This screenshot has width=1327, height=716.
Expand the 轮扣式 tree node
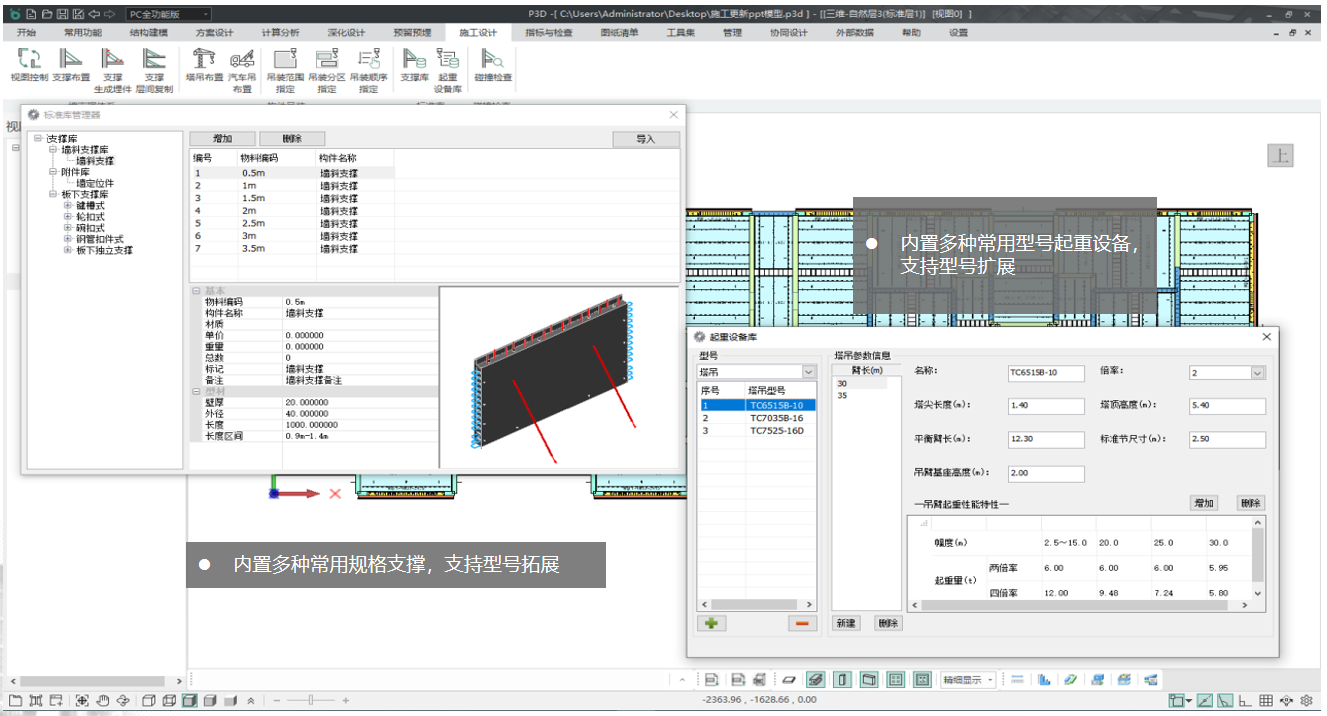(67, 217)
